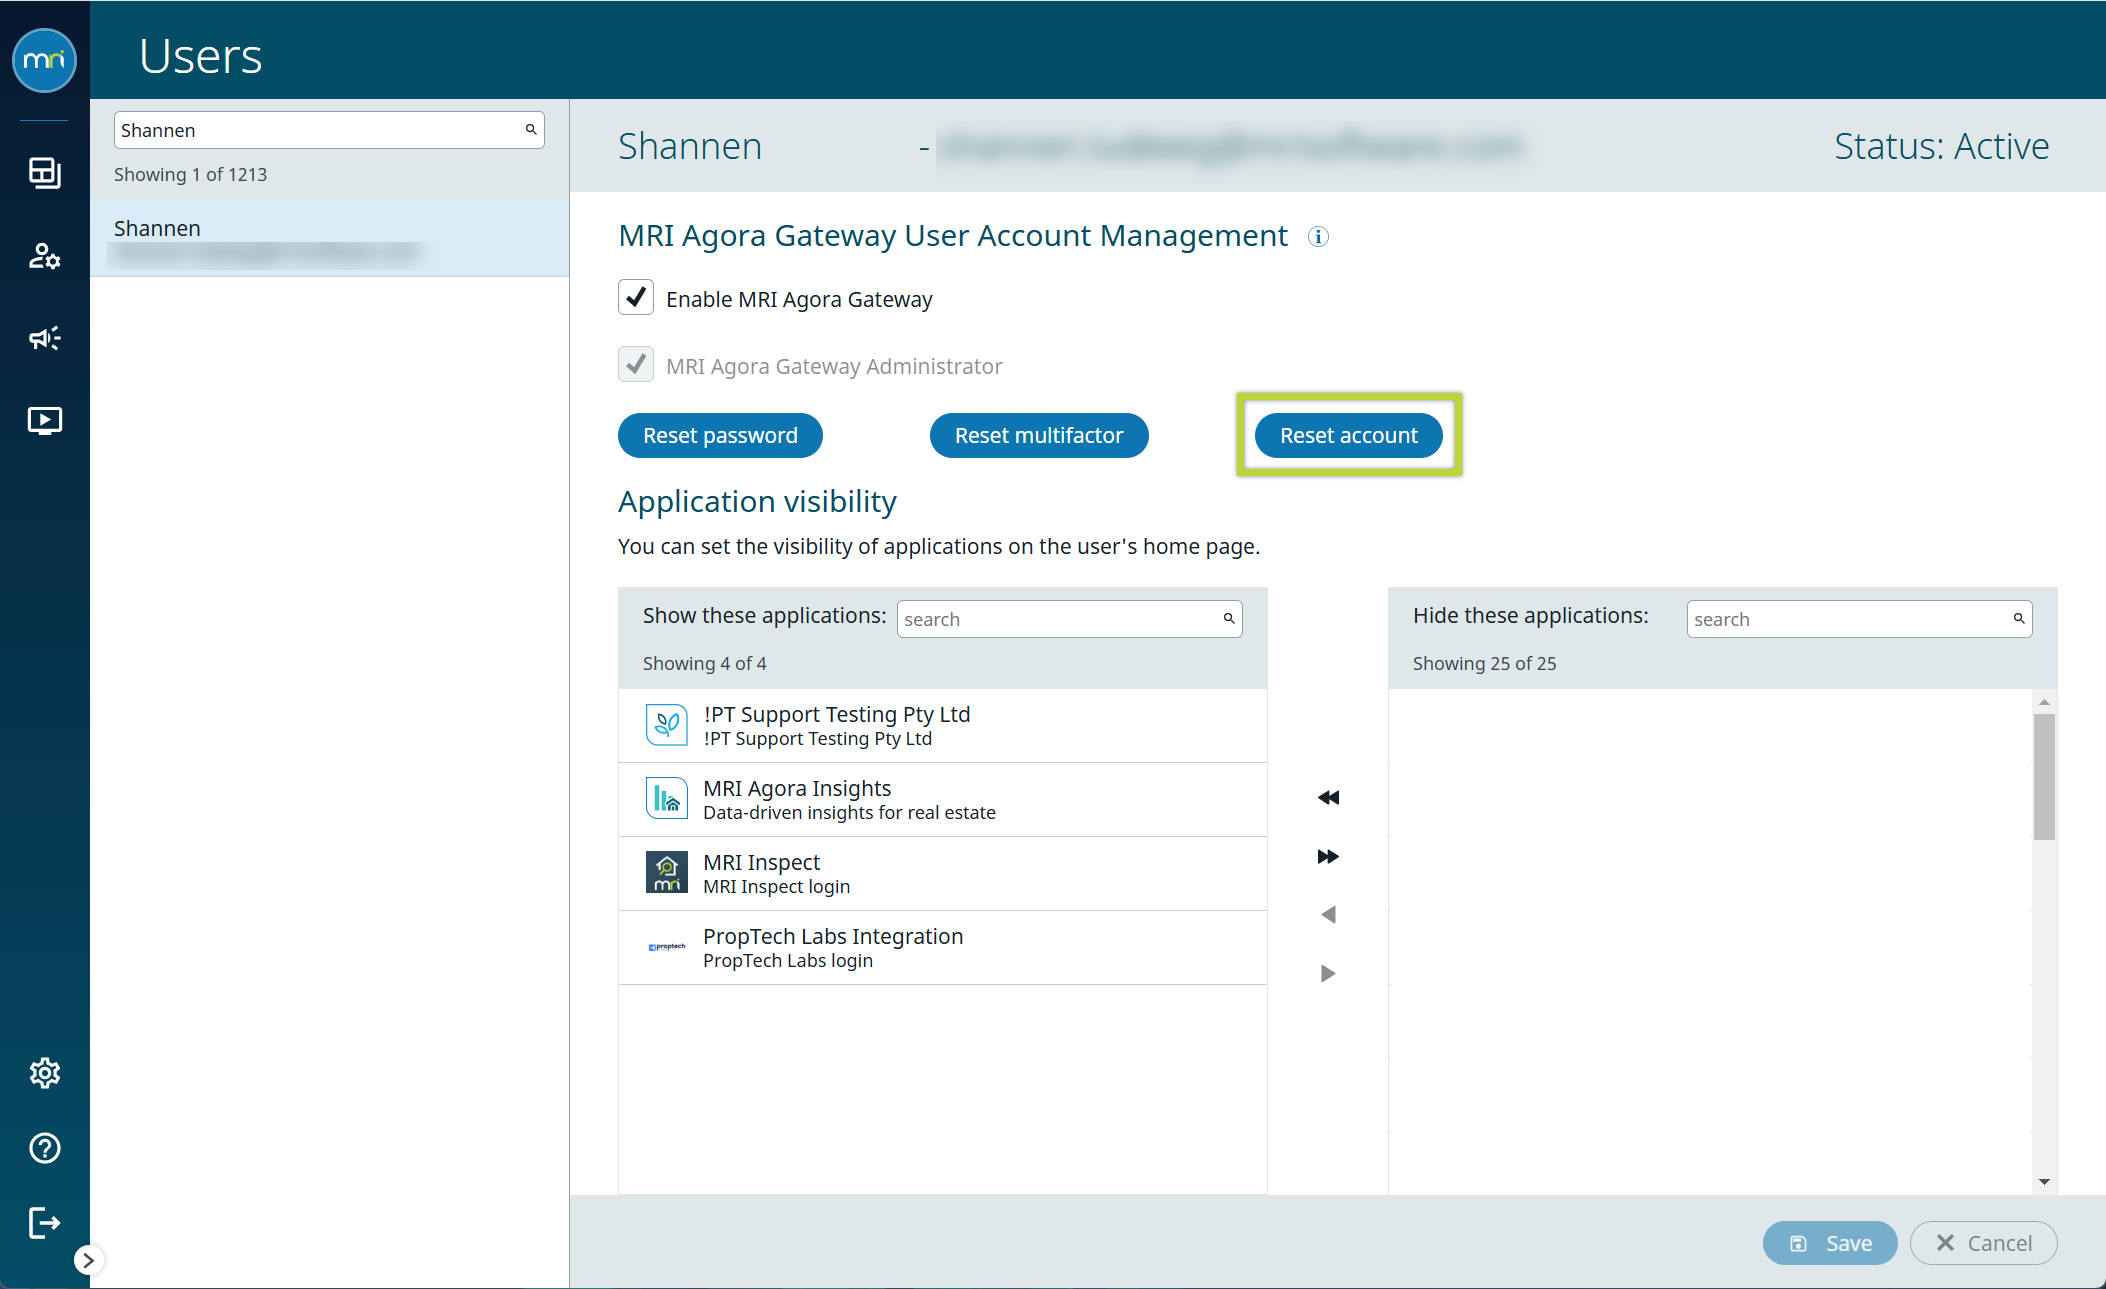Click the MRI logo at top left
This screenshot has height=1289, width=2106.
coord(44,60)
